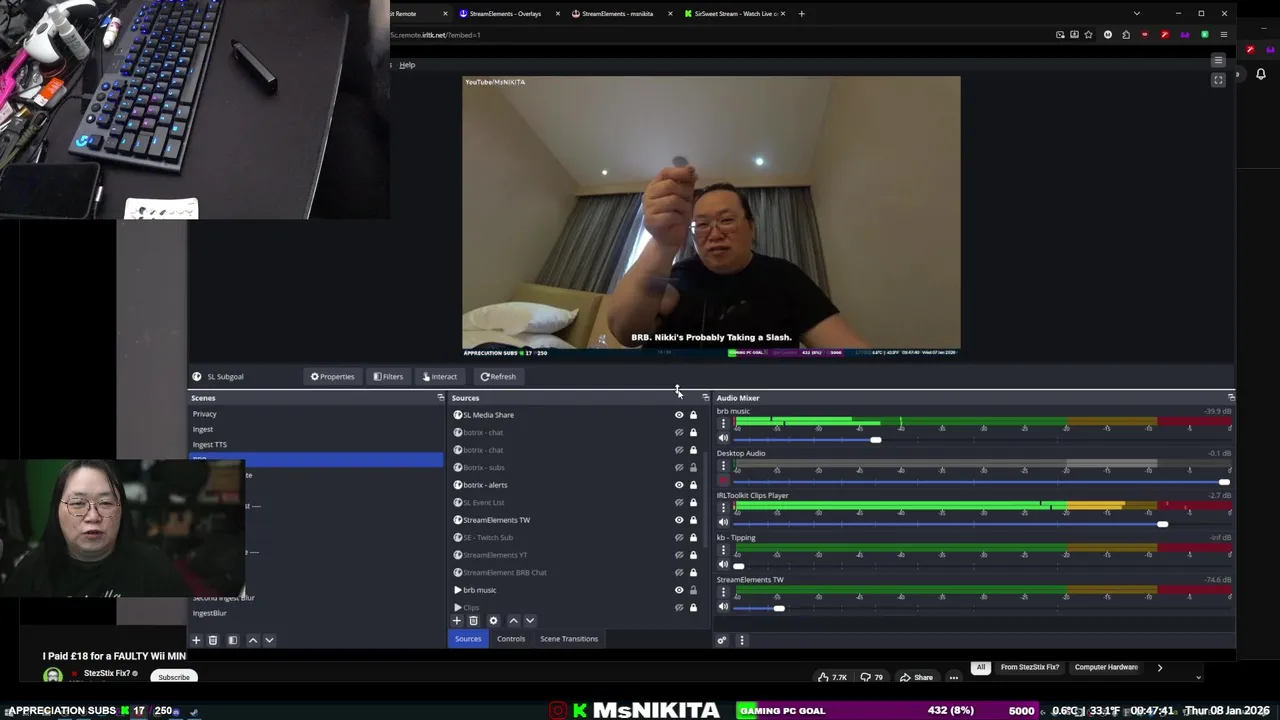
Task: Select the Ingest TTS scene
Action: [316, 444]
